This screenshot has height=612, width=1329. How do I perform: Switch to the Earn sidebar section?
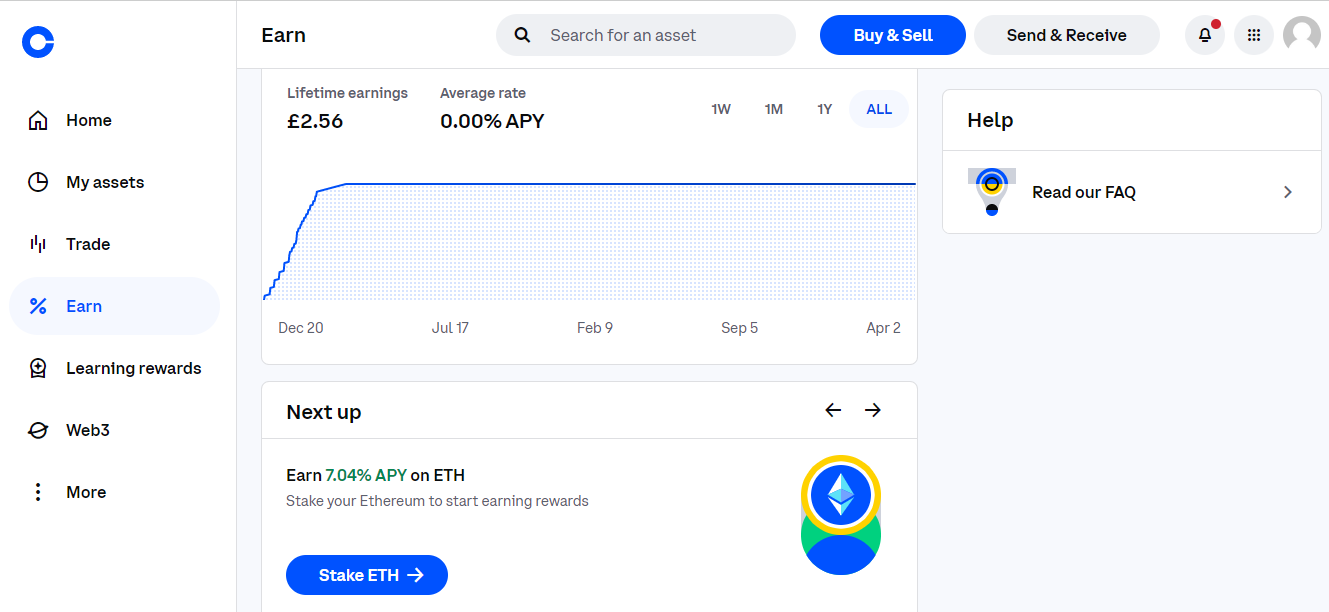[x=84, y=306]
